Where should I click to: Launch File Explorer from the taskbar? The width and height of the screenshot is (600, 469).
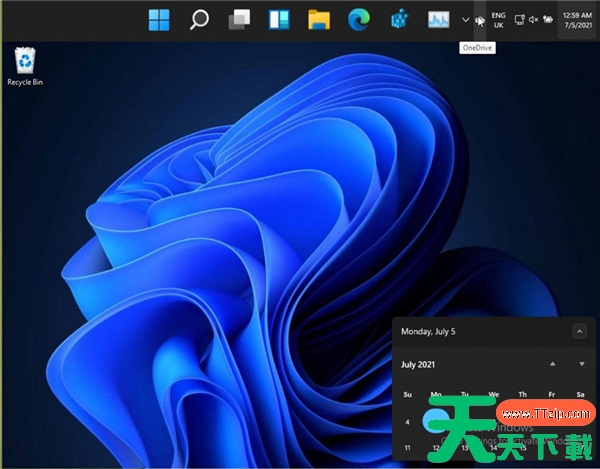(319, 19)
